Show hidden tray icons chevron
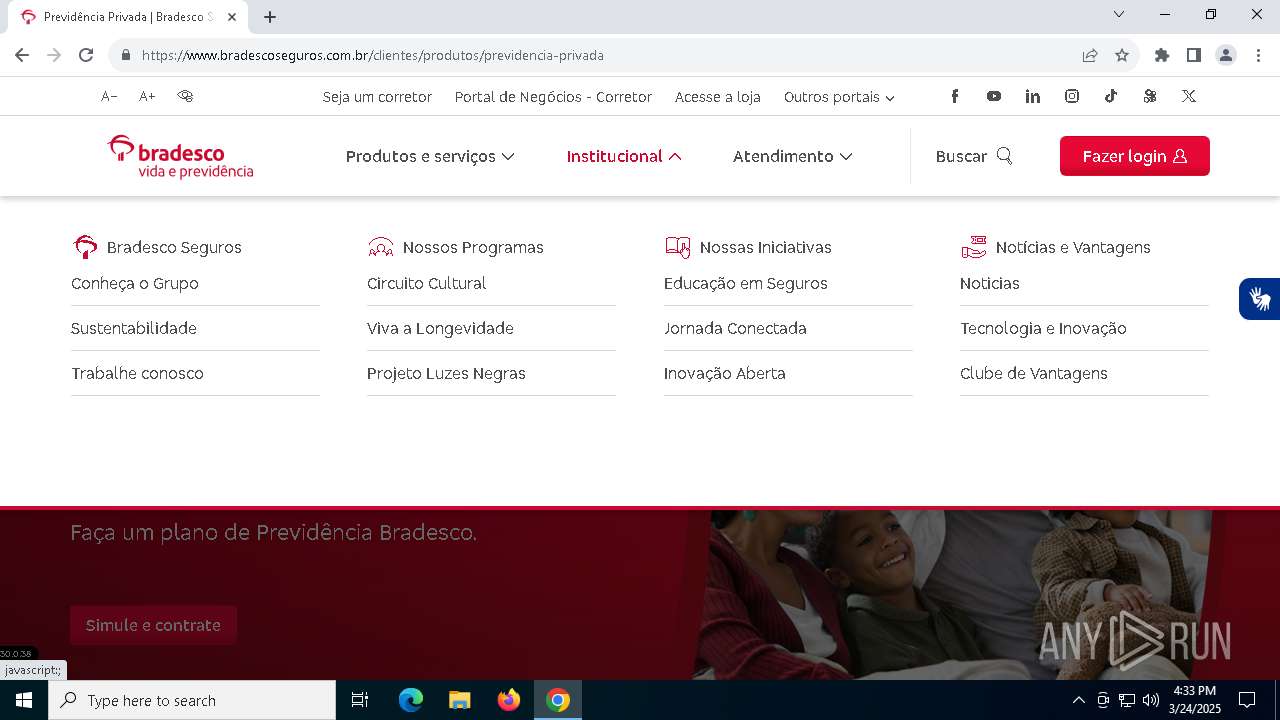Screen dimensions: 1280x720 point(1078,700)
